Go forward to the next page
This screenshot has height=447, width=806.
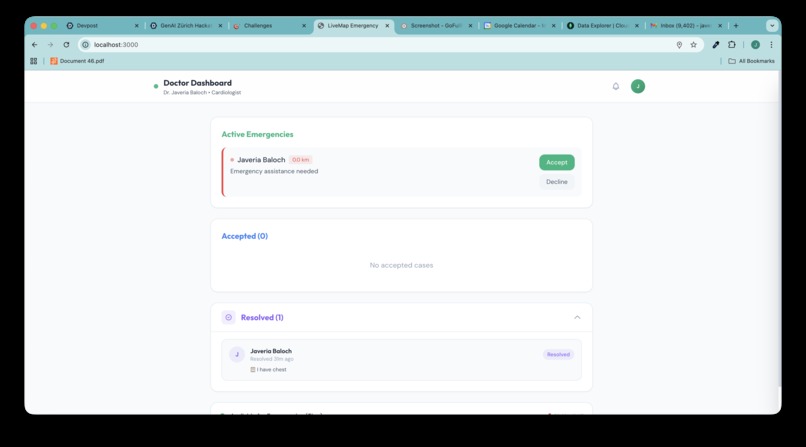[50, 45]
